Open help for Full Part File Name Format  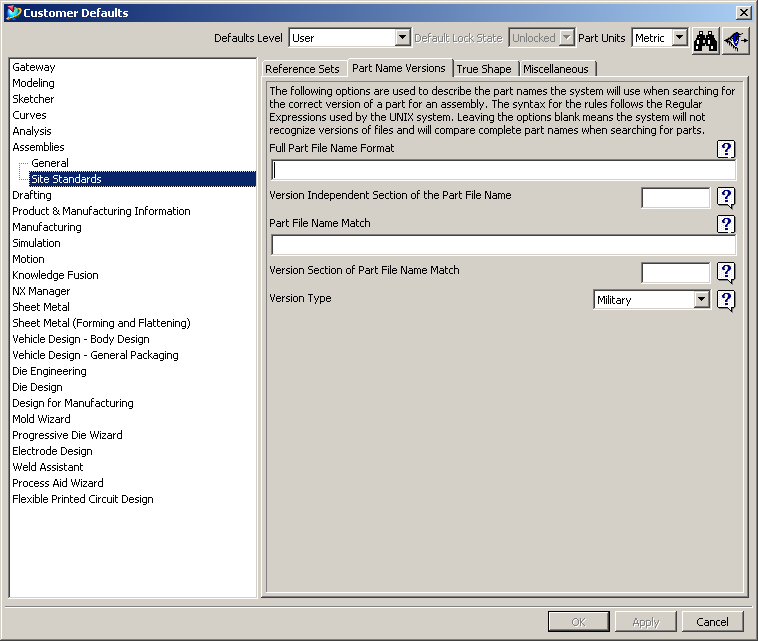point(726,149)
